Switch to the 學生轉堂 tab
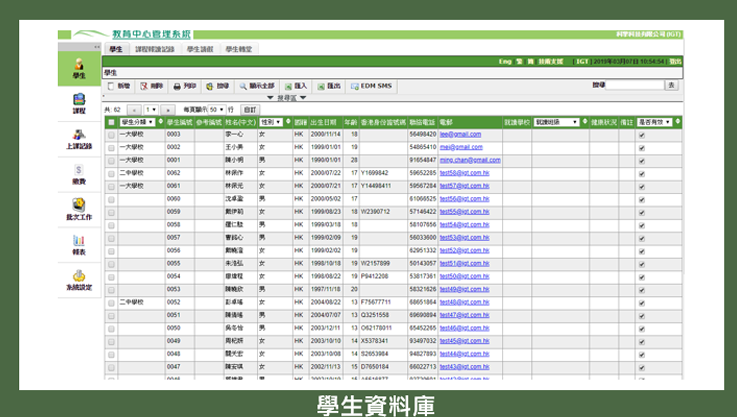Image resolution: width=737 pixels, height=417 pixels. tap(238, 49)
